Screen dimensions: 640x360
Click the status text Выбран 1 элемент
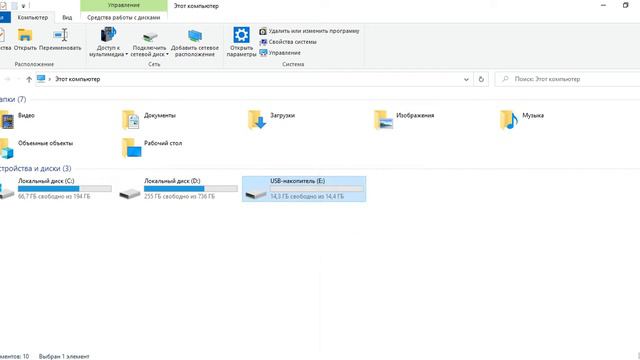[x=64, y=356]
